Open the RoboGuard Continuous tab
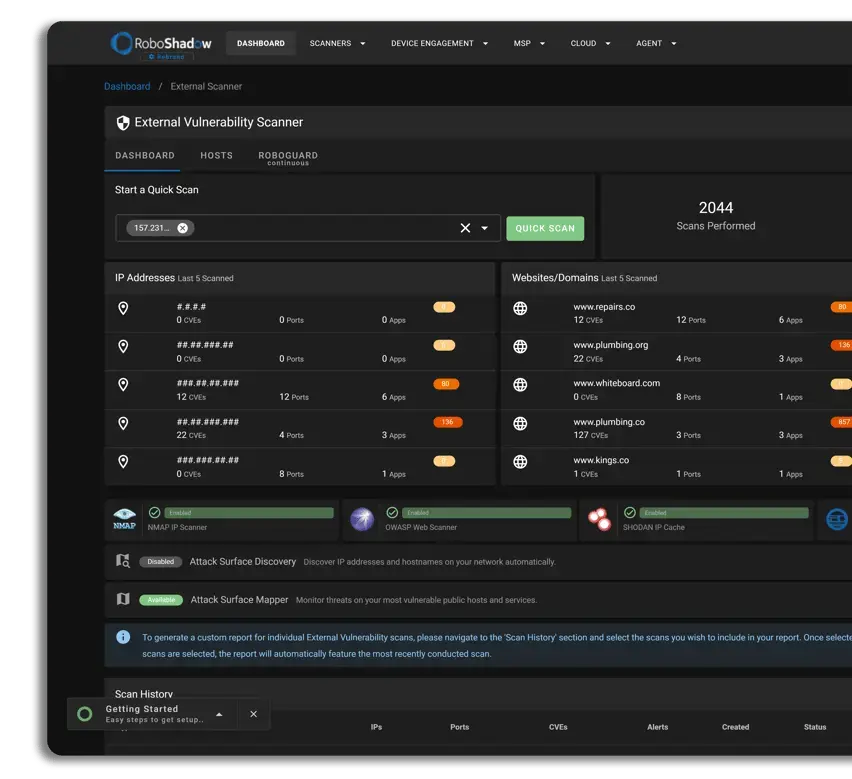 click(290, 157)
